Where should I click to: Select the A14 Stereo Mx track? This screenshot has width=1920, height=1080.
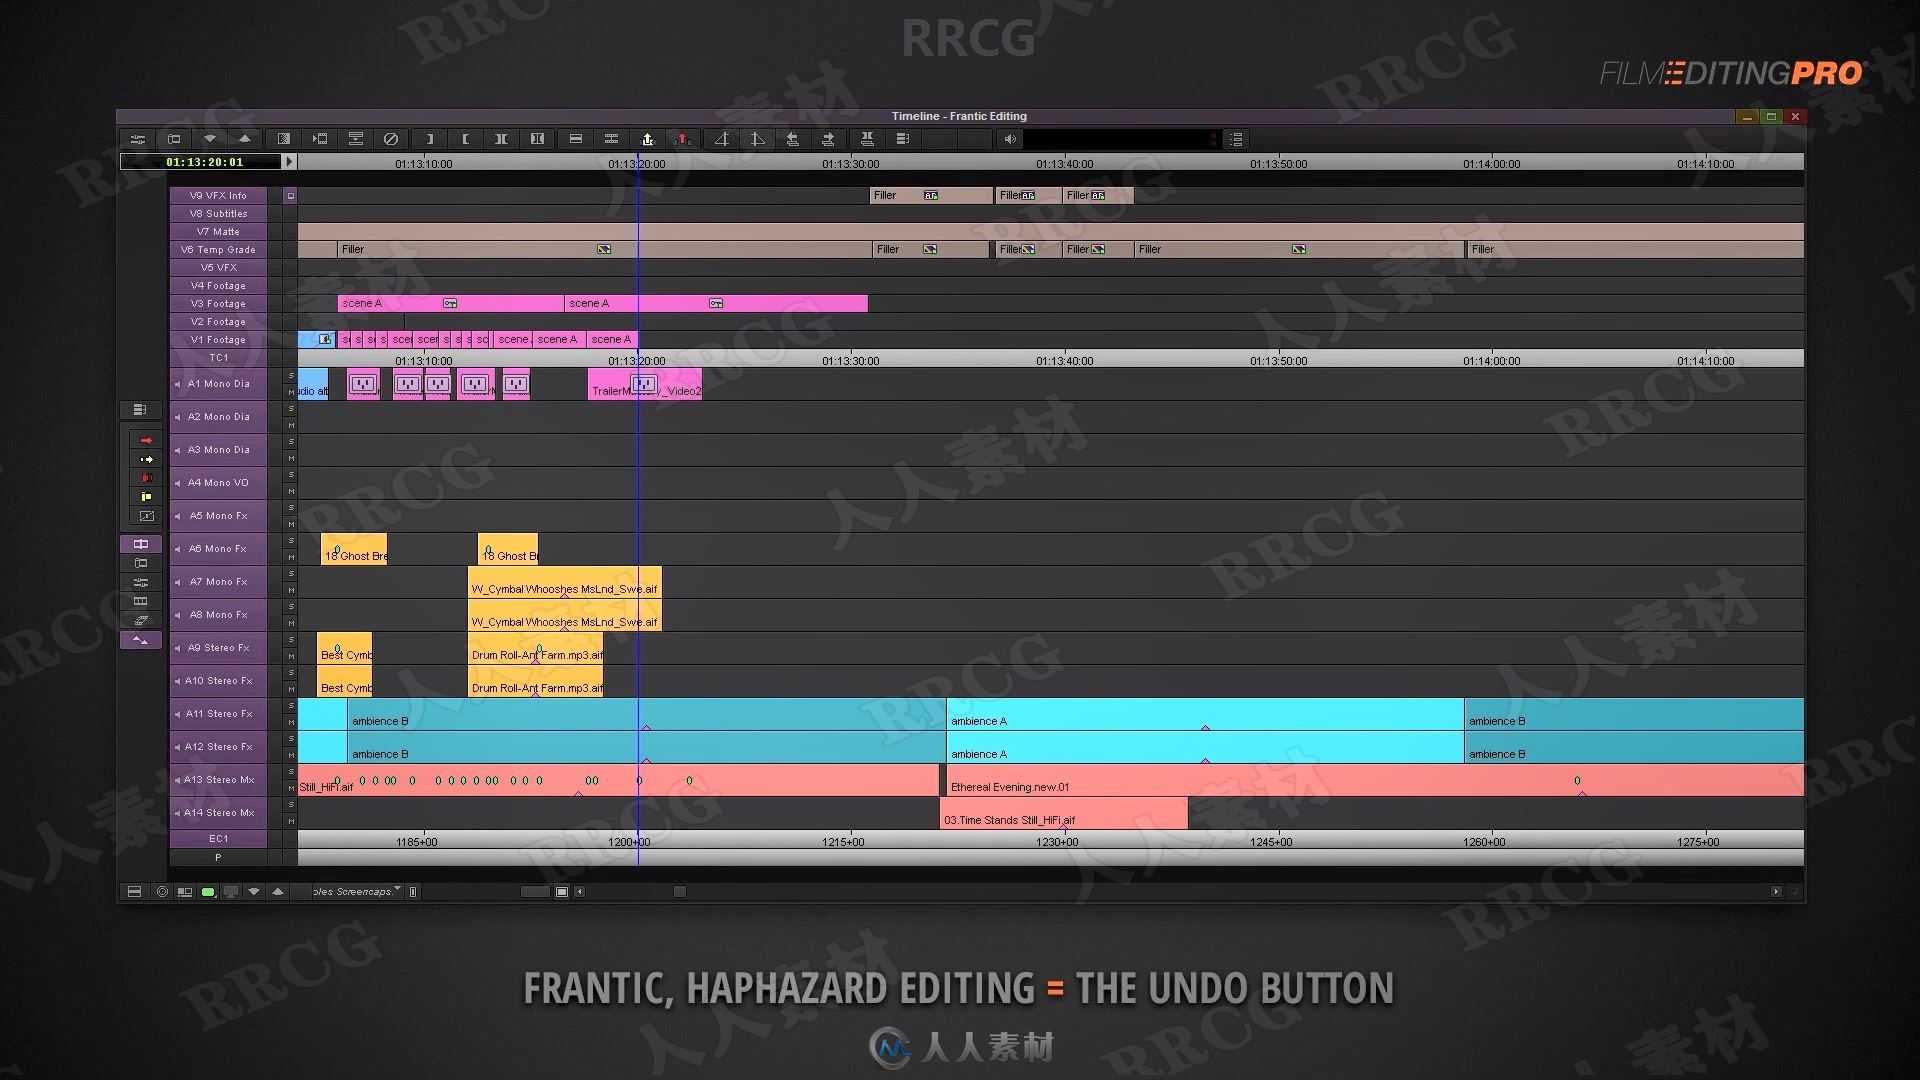pos(218,813)
